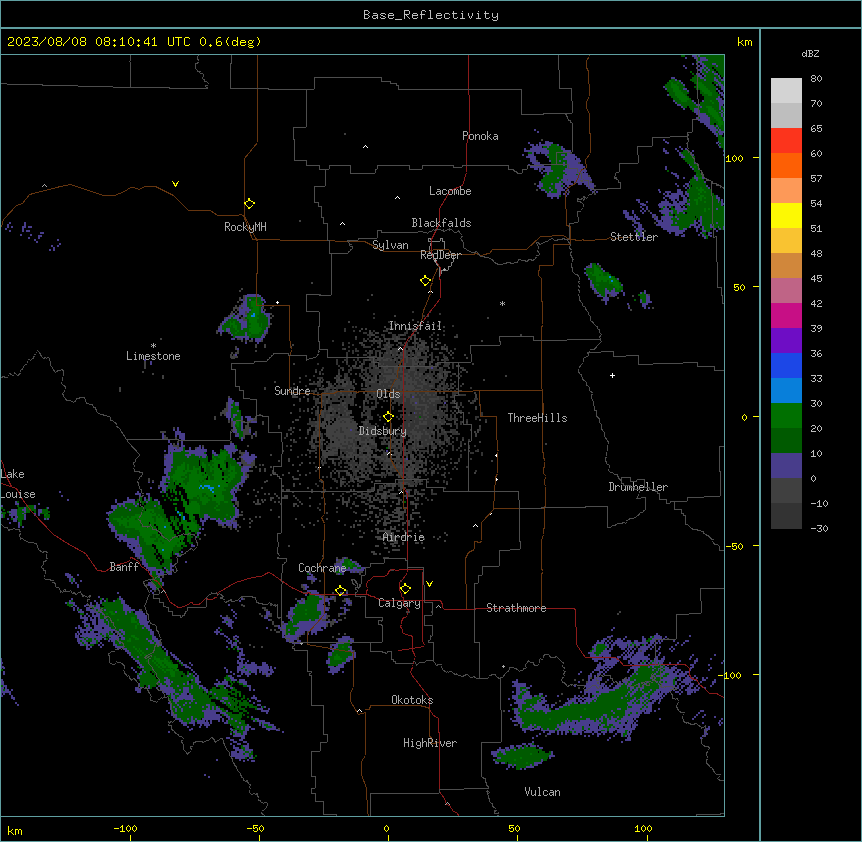Click the Olds town label

pos(388,394)
